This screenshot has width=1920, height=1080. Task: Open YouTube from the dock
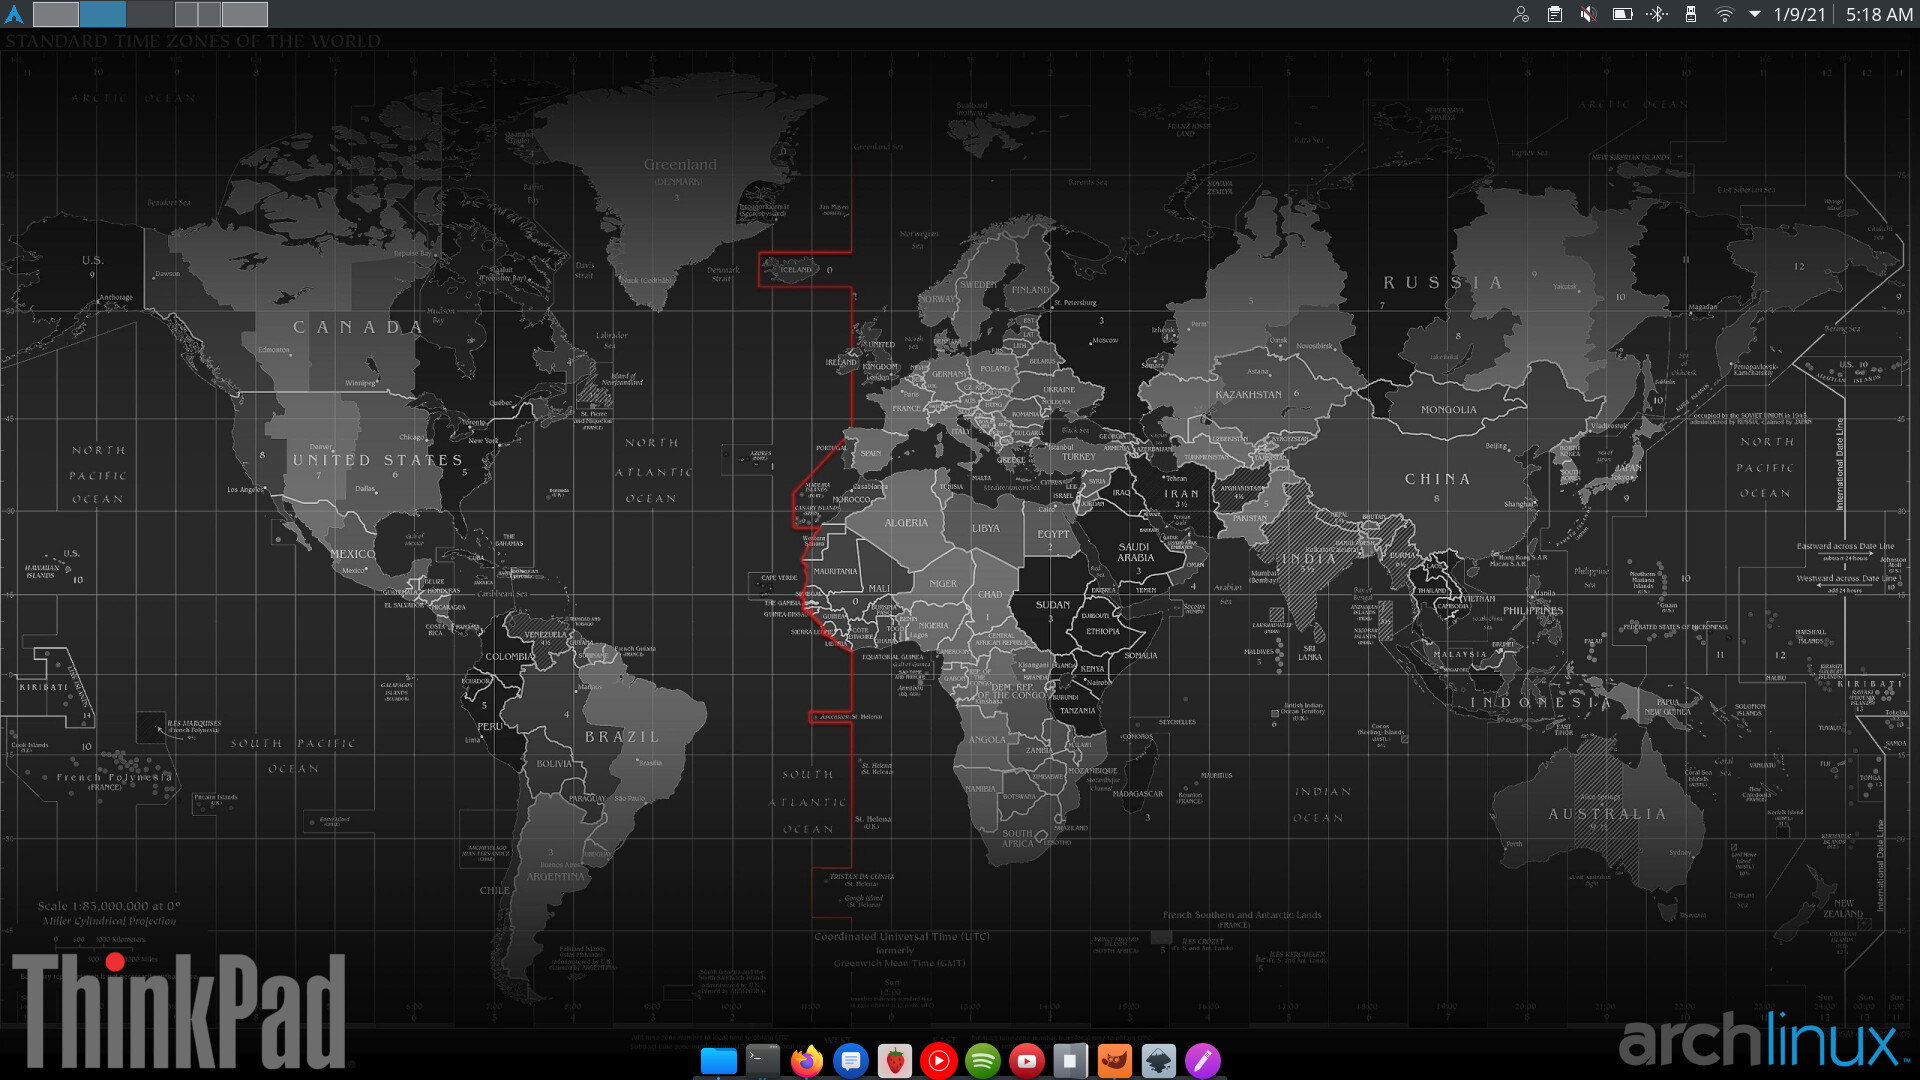point(1026,1060)
